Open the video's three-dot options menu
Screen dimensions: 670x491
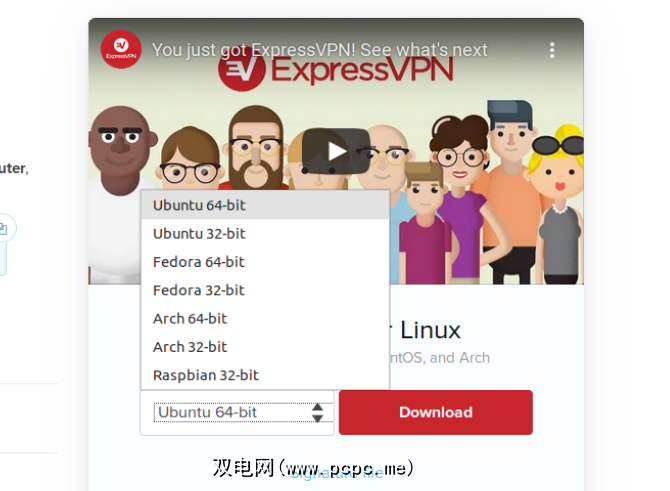coord(552,50)
